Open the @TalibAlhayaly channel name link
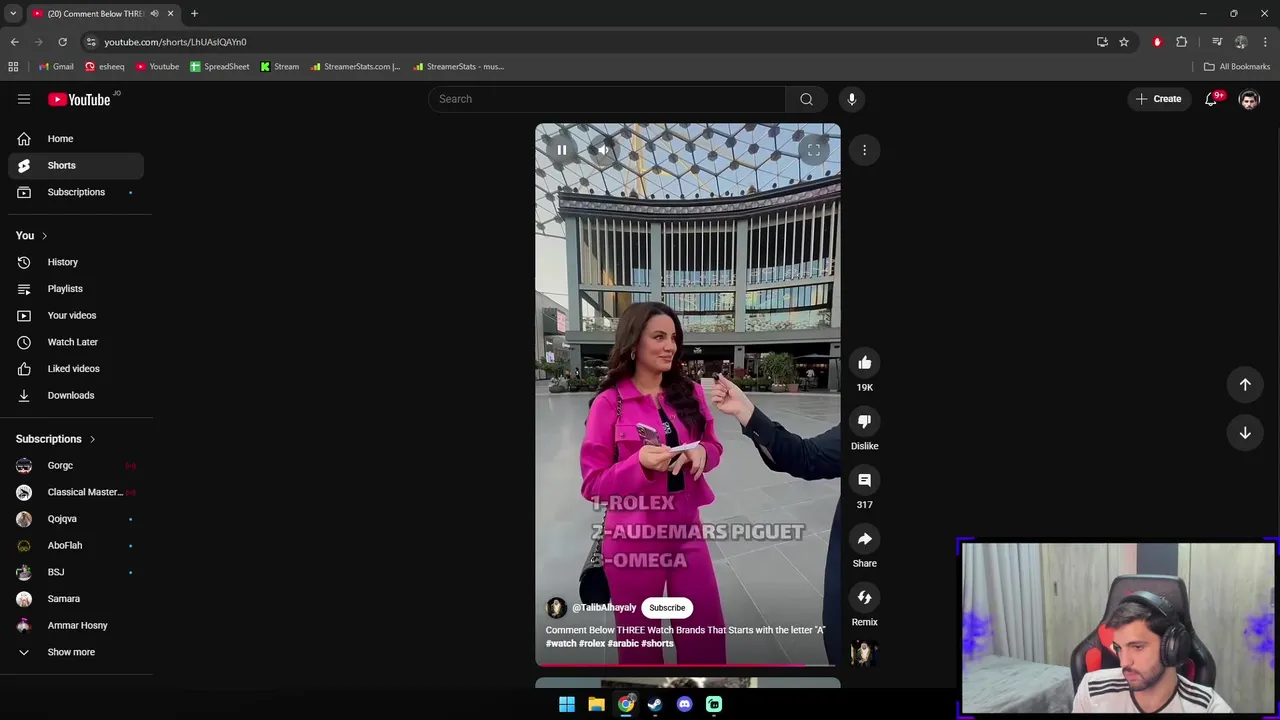The width and height of the screenshot is (1280, 720). tap(604, 608)
